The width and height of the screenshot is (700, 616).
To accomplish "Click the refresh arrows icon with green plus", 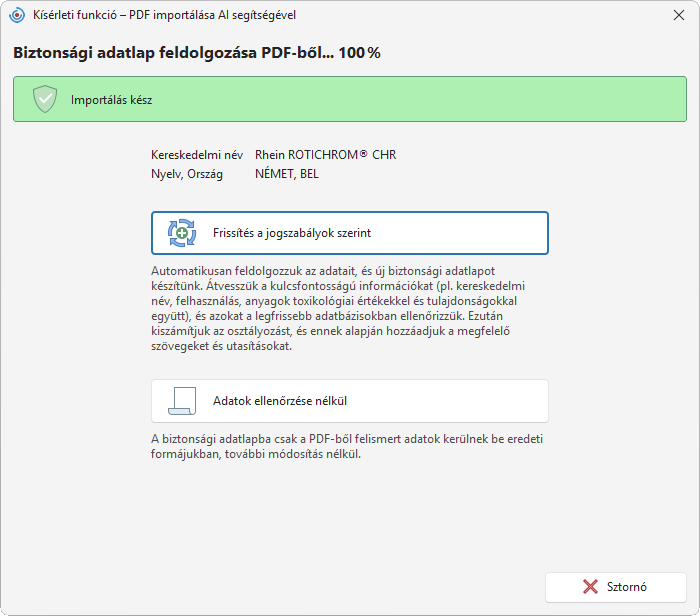I will [x=182, y=233].
